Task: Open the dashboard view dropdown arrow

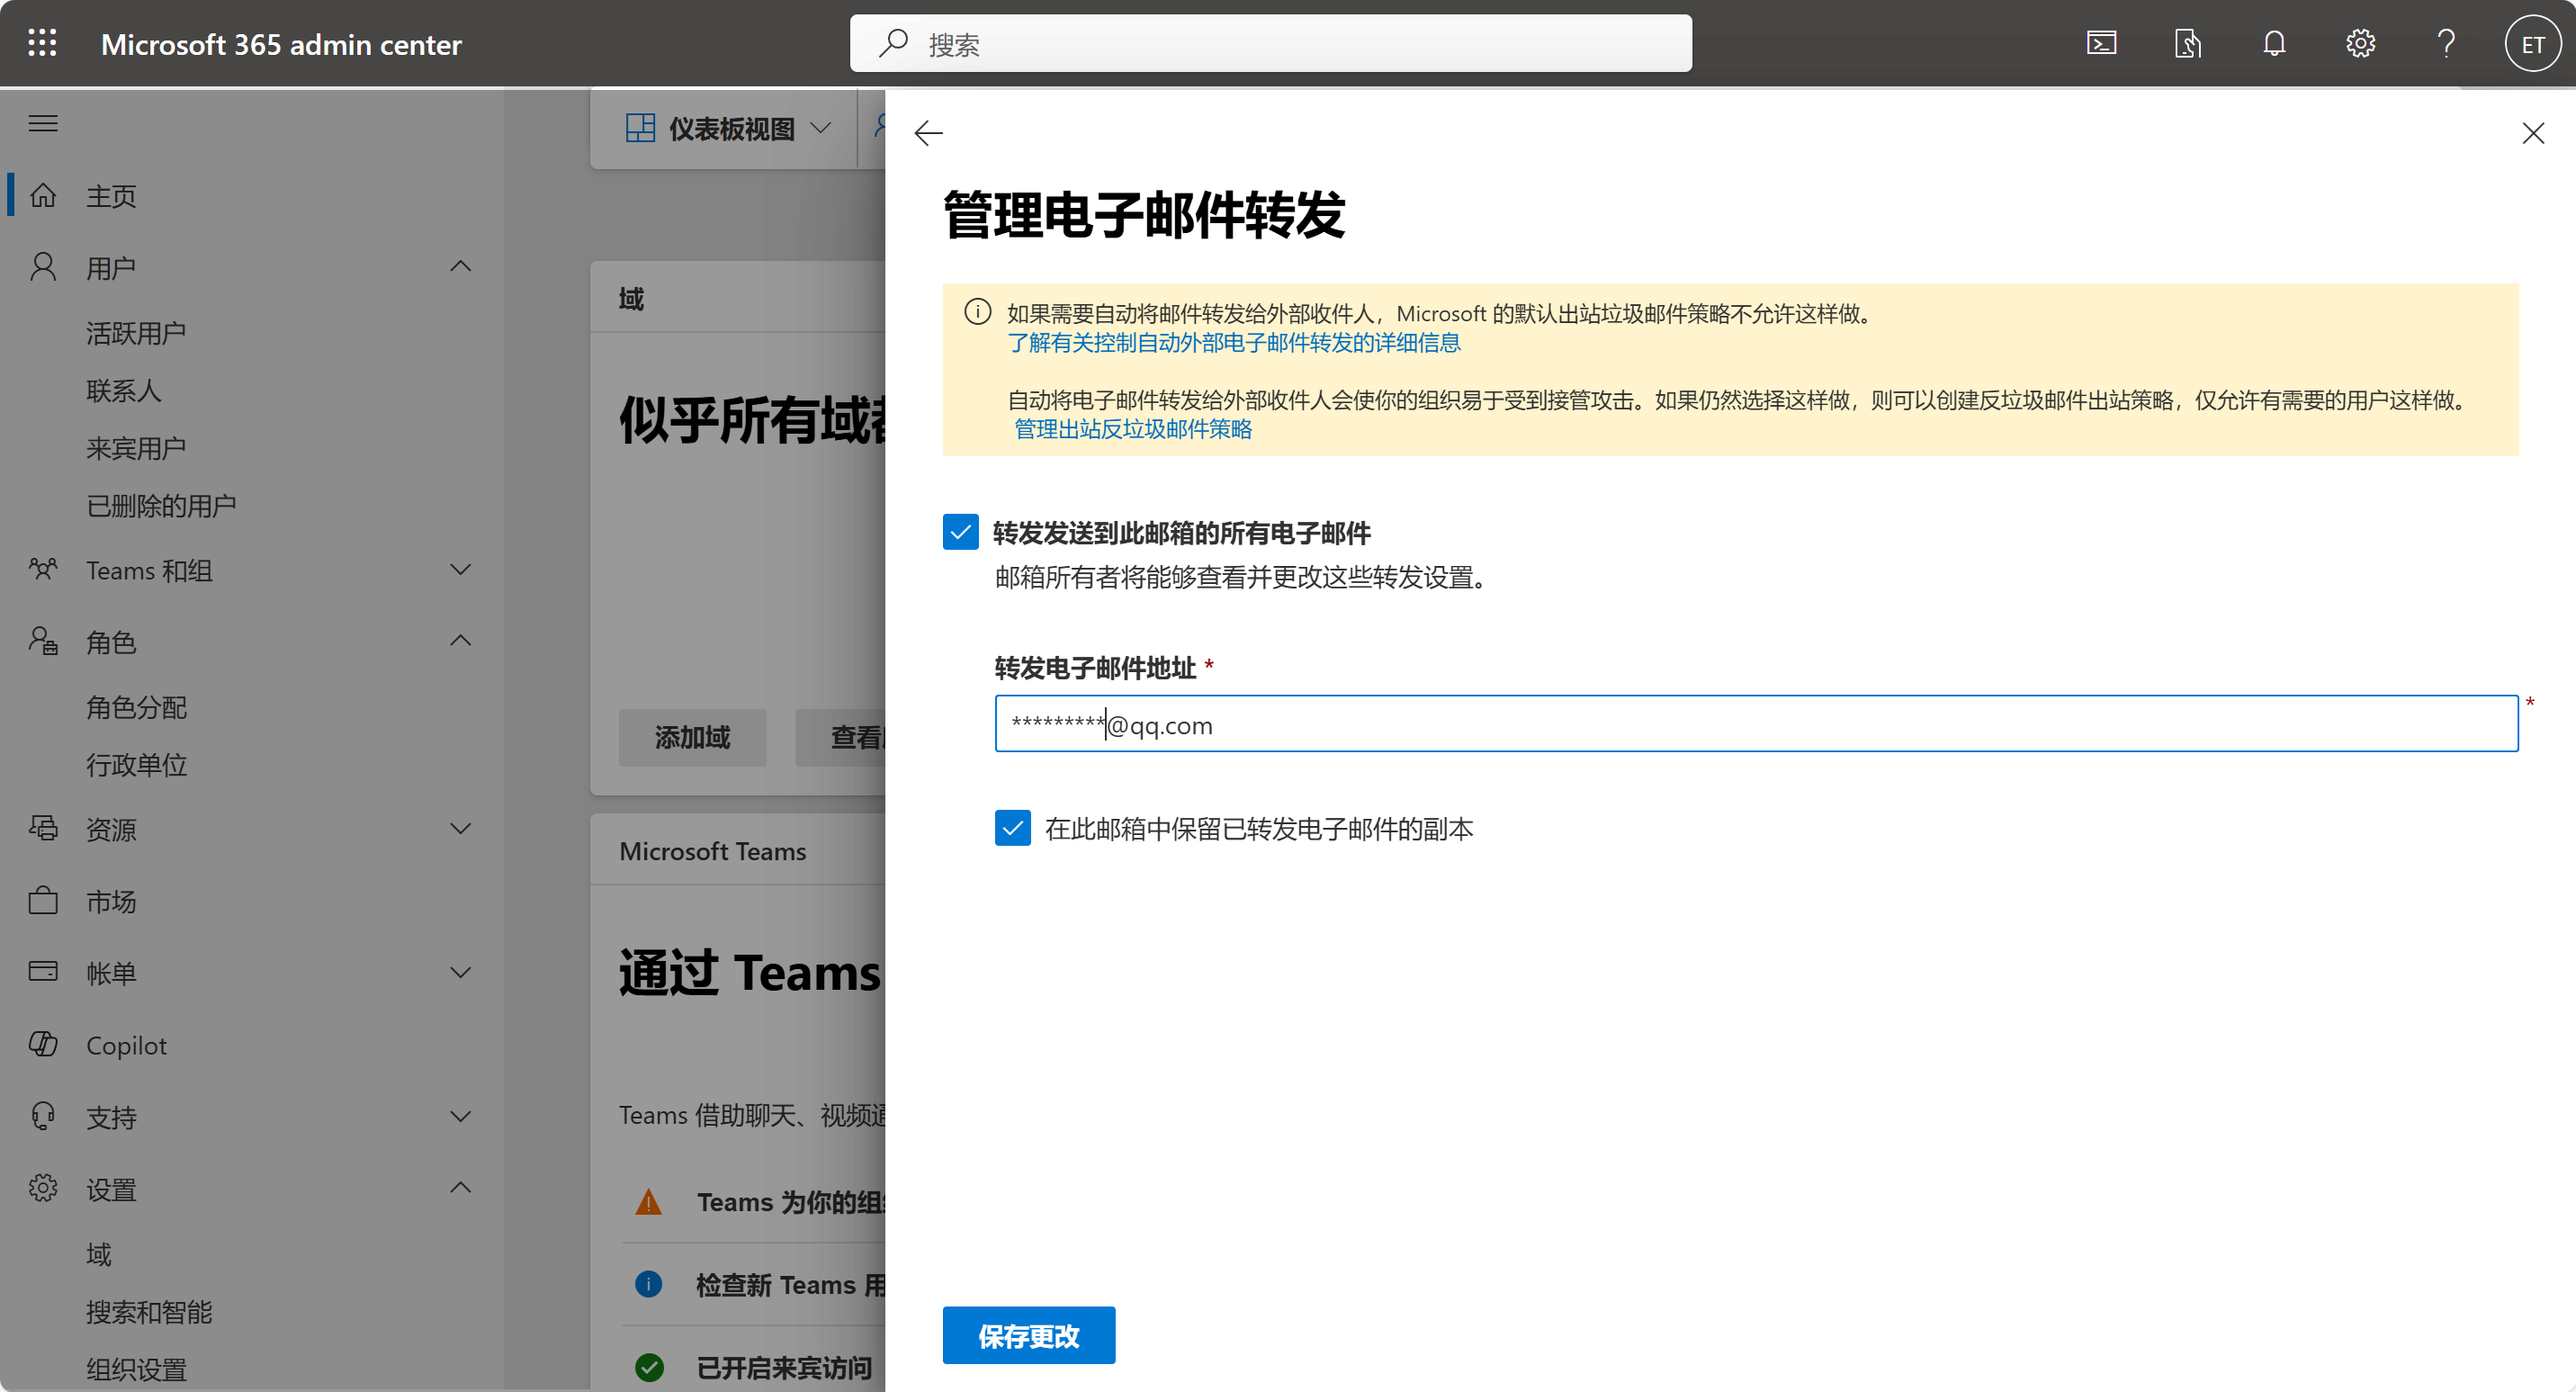Action: pyautogui.click(x=821, y=128)
